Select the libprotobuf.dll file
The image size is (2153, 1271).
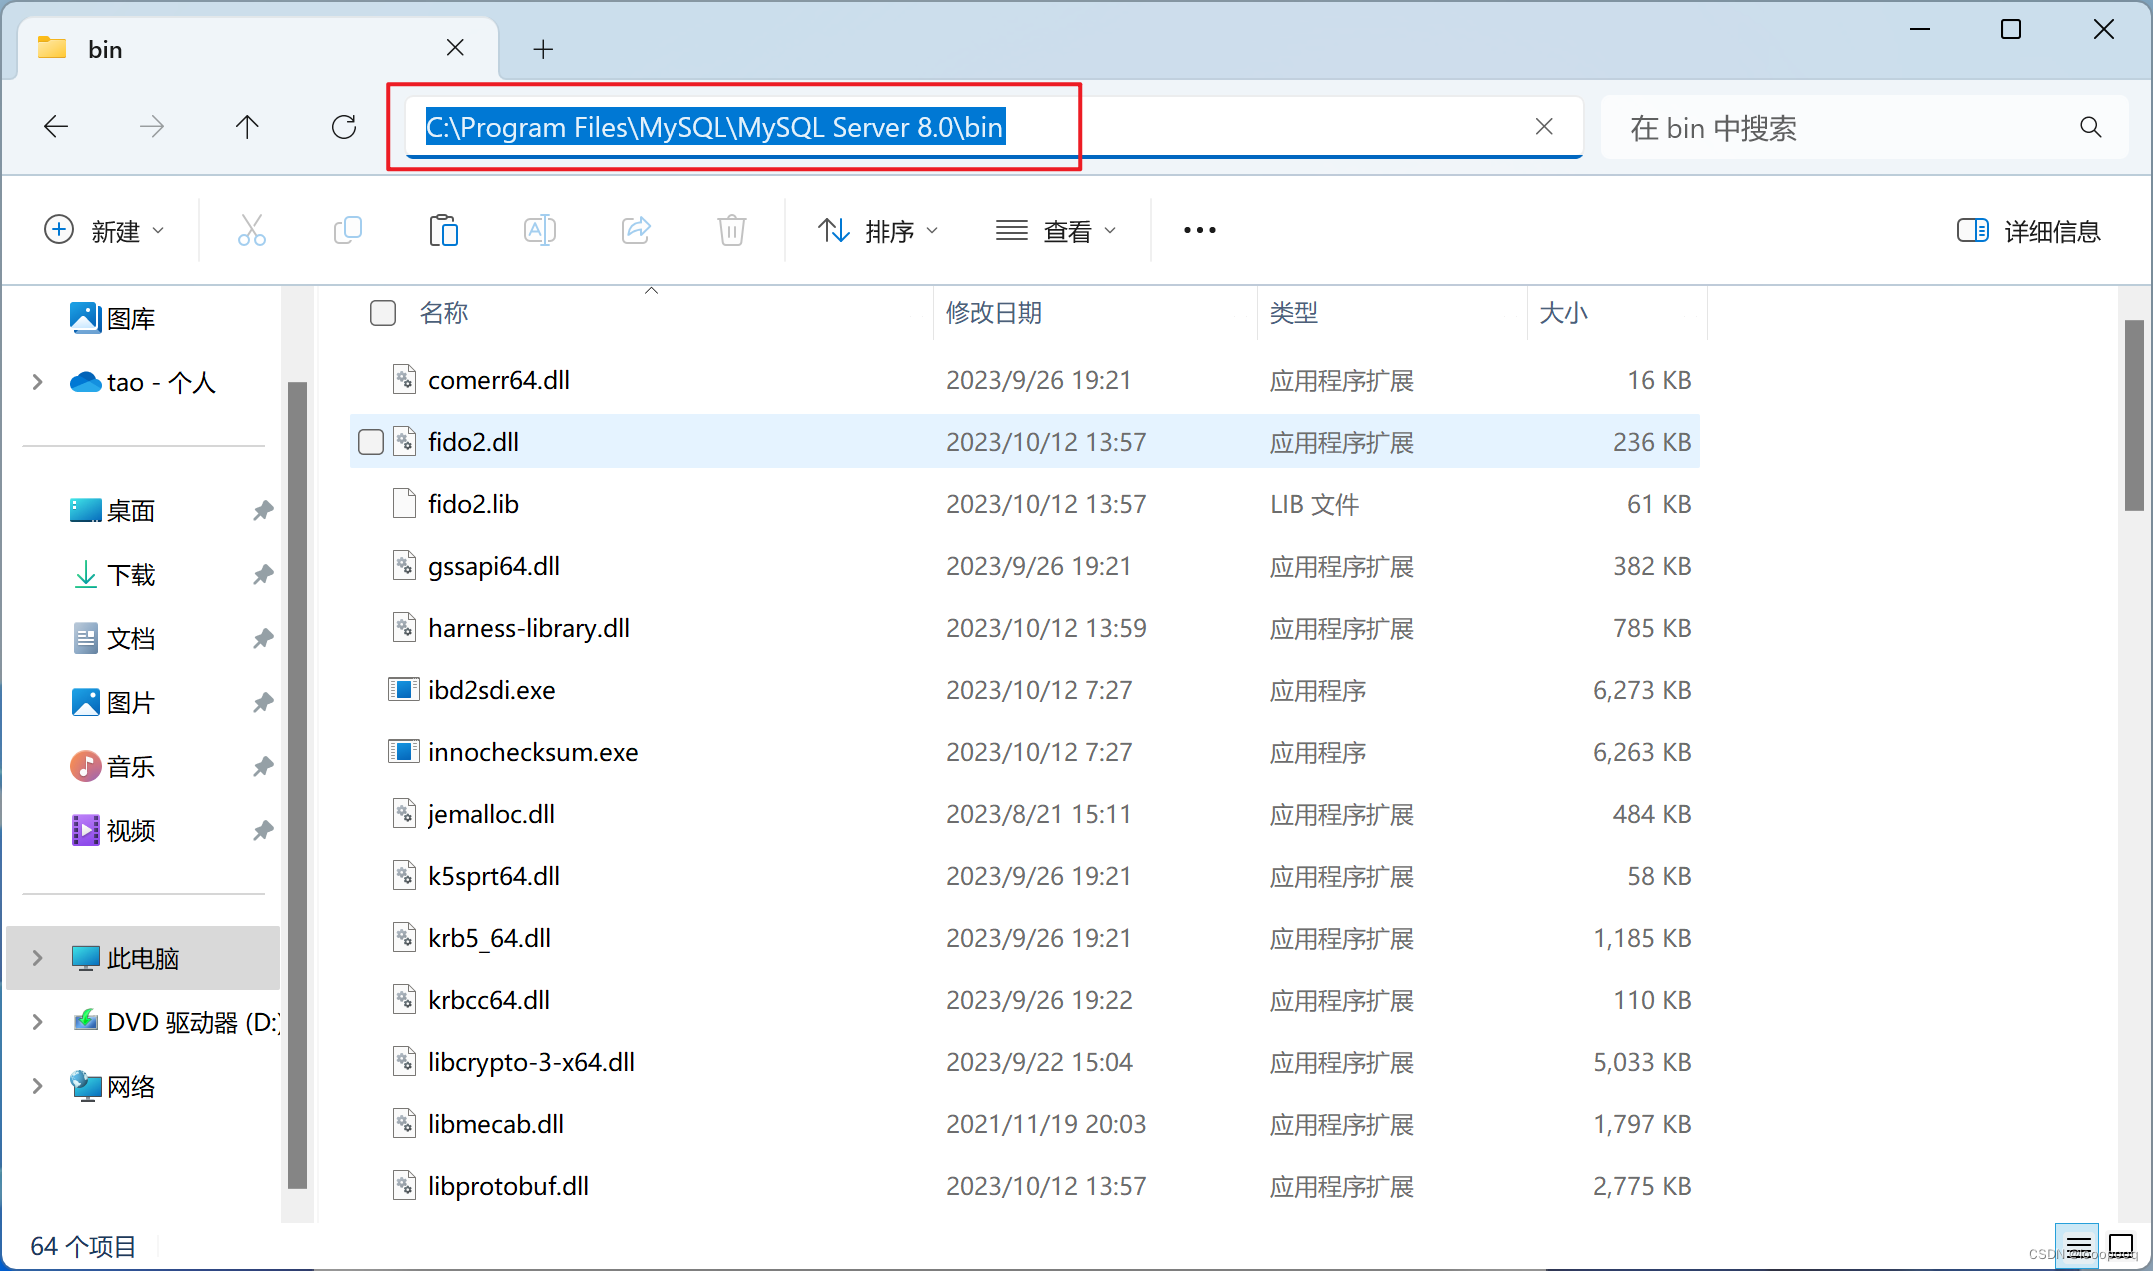tap(1025, 1186)
